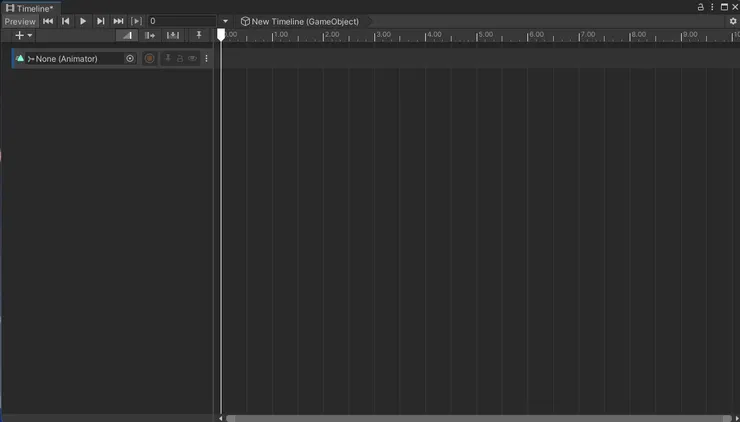The height and width of the screenshot is (422, 740).
Task: Select the Mix edit mode icon
Action: (127, 35)
